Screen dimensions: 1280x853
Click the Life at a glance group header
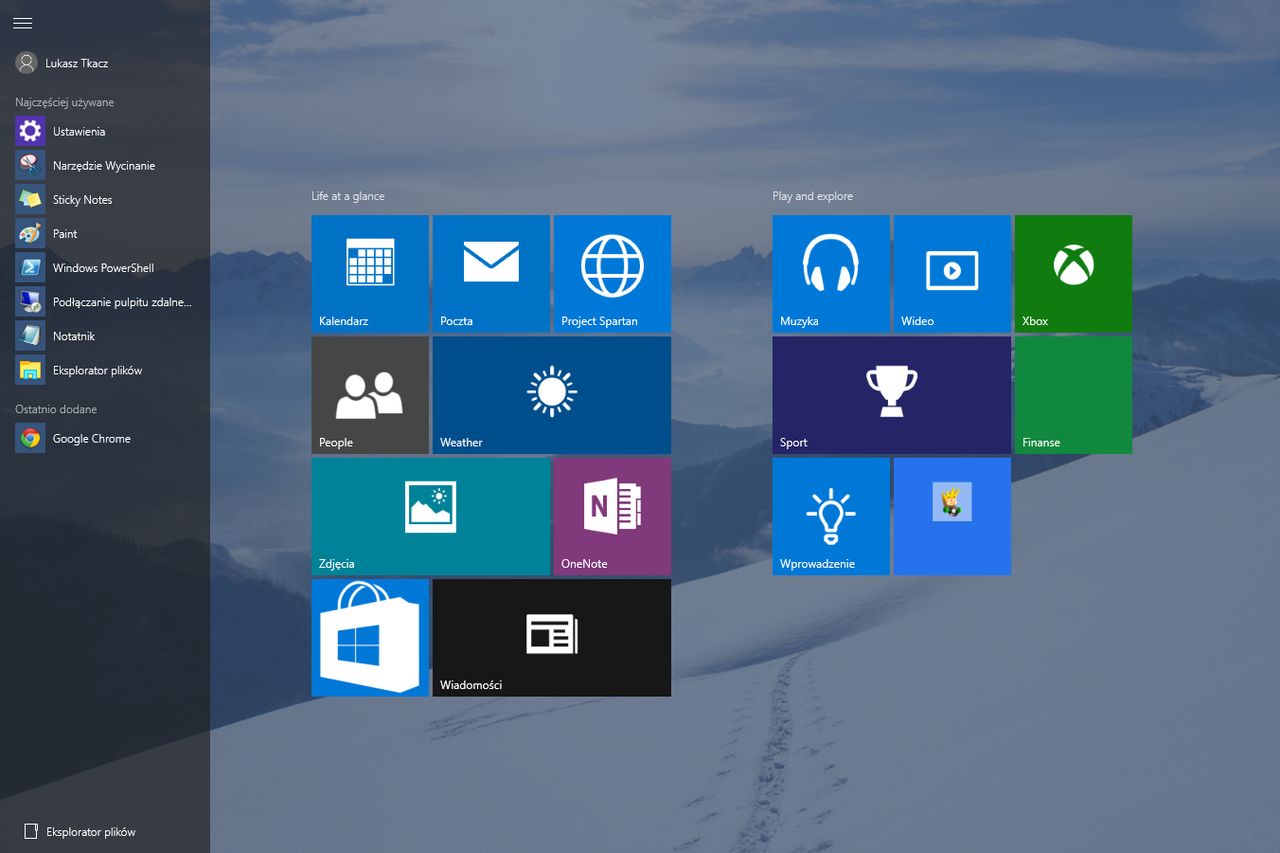click(x=348, y=196)
